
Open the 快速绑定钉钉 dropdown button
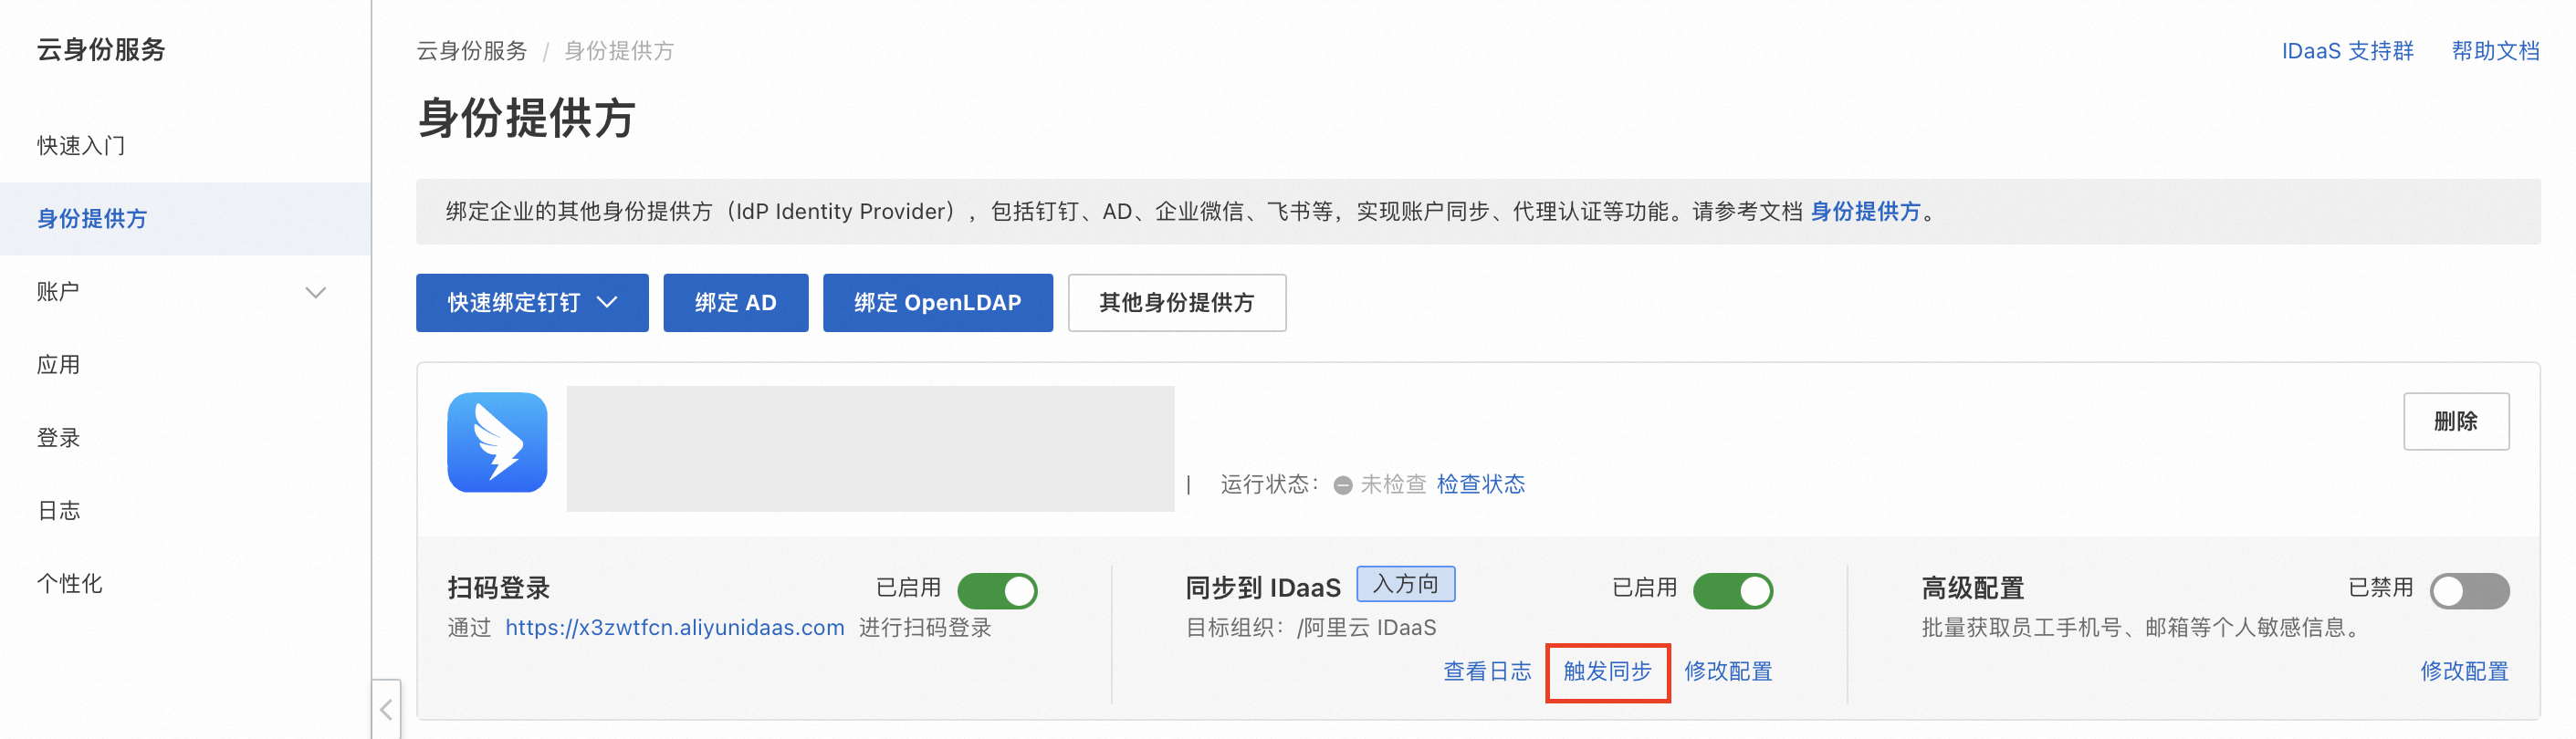(x=532, y=302)
